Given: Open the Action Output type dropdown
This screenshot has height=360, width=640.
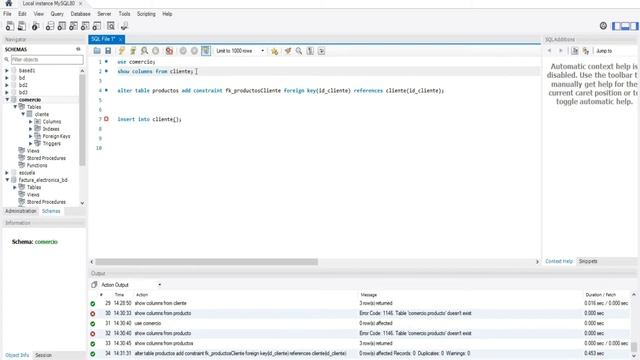Looking at the screenshot, I should (x=131, y=284).
